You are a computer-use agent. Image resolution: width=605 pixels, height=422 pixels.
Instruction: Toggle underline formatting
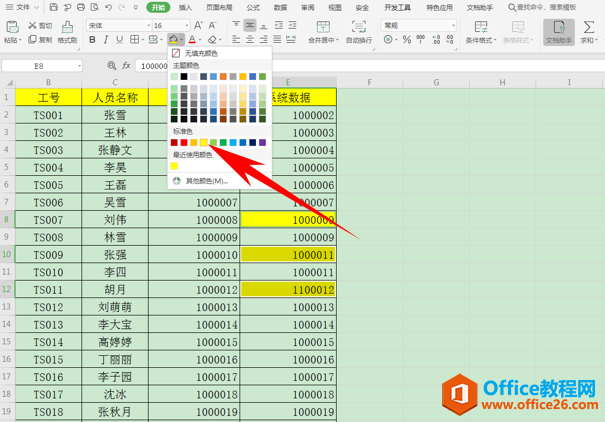click(x=120, y=39)
